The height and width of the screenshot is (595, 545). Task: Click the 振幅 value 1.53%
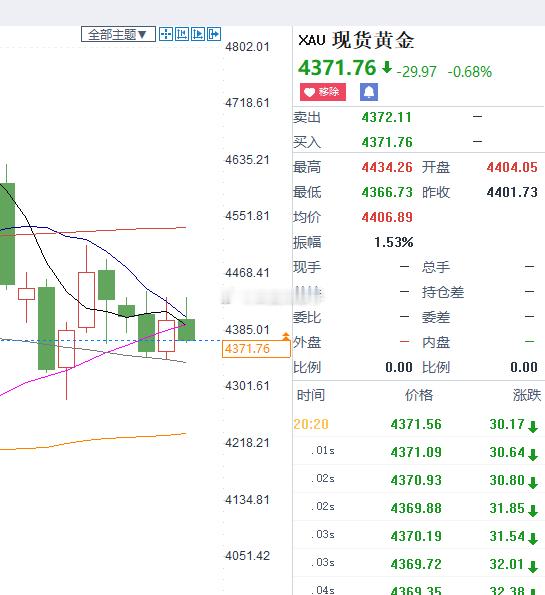pyautogui.click(x=394, y=242)
